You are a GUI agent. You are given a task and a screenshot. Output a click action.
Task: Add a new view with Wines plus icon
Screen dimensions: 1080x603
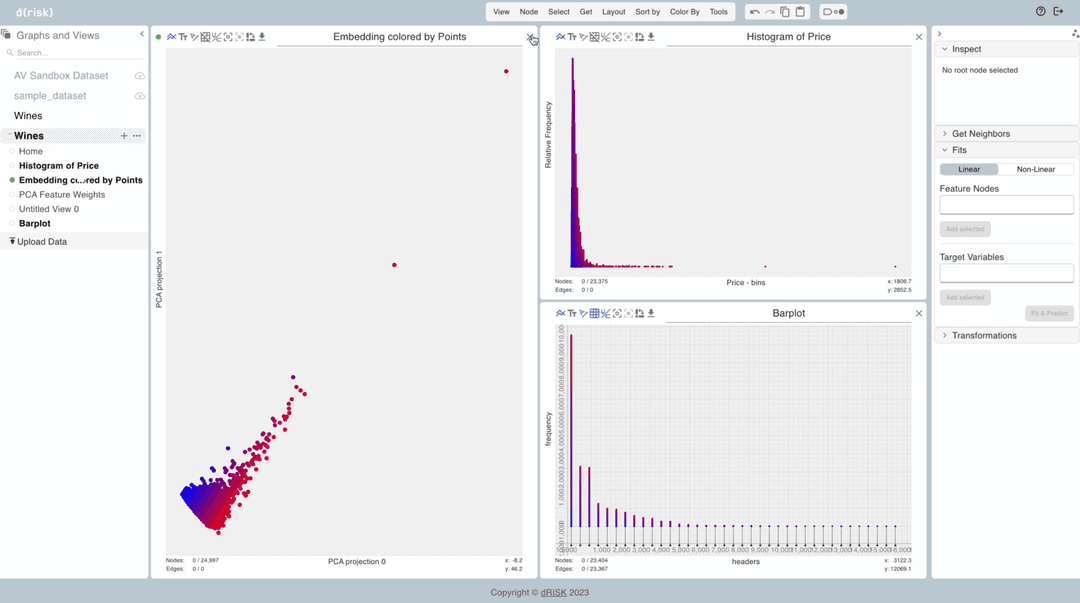click(x=124, y=136)
